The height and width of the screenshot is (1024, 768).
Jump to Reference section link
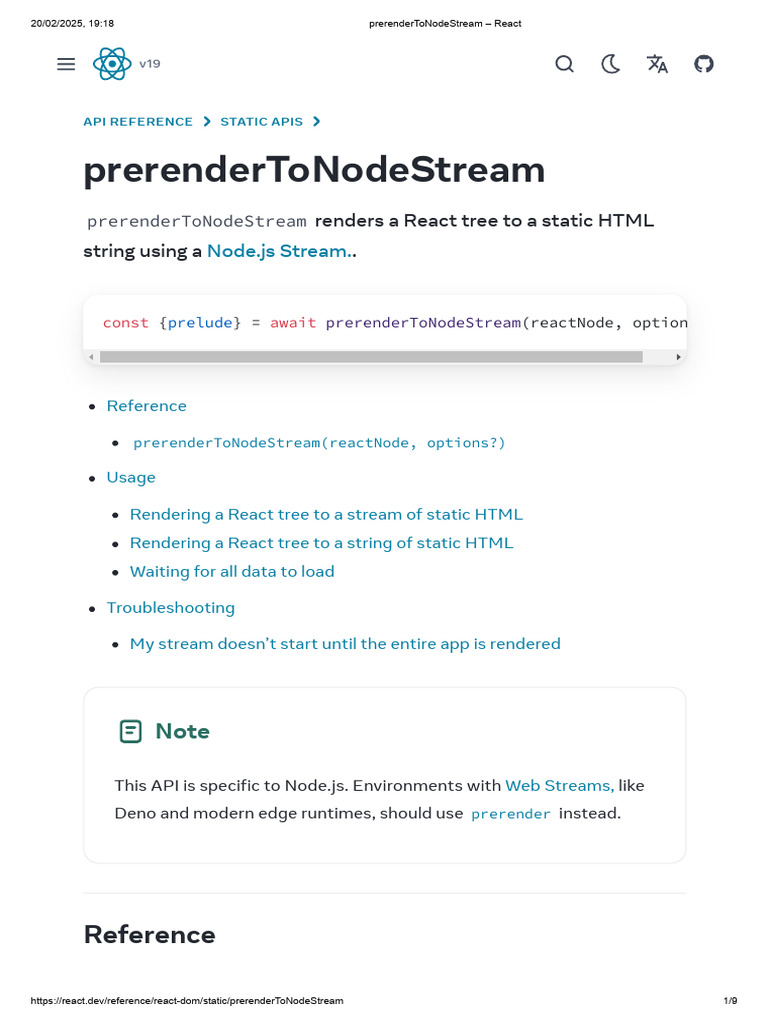(x=147, y=406)
